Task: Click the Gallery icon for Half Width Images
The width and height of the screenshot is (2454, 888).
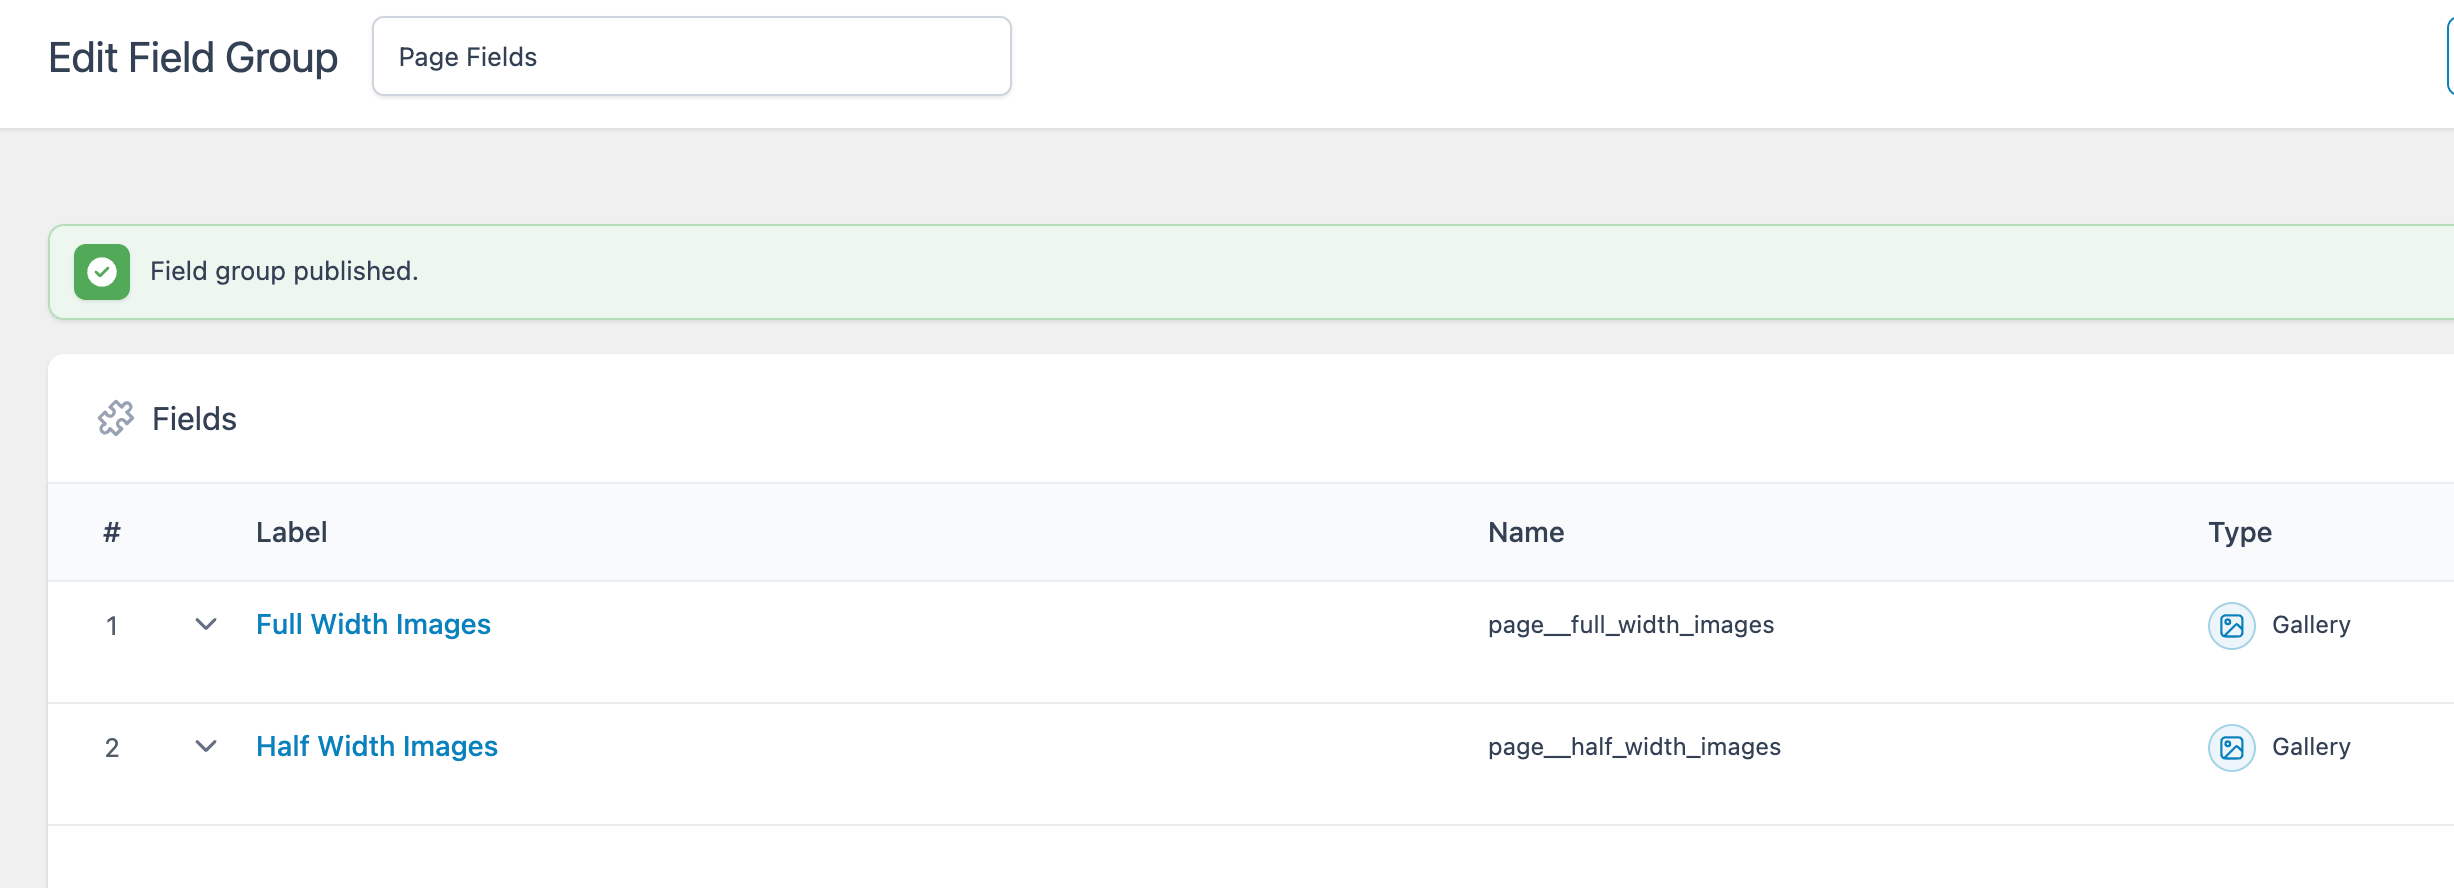Action: [x=2231, y=748]
